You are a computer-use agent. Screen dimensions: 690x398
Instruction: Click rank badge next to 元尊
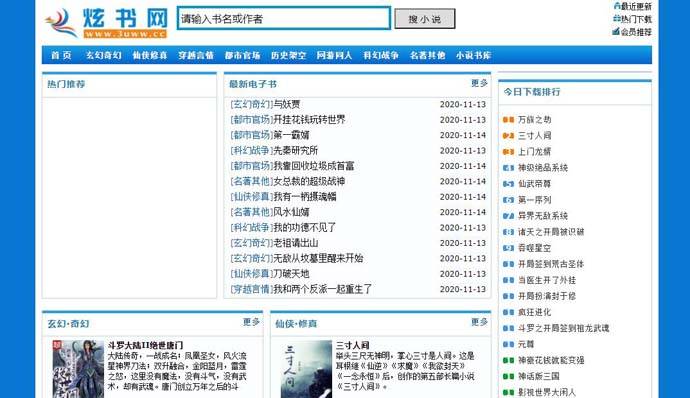tap(508, 344)
